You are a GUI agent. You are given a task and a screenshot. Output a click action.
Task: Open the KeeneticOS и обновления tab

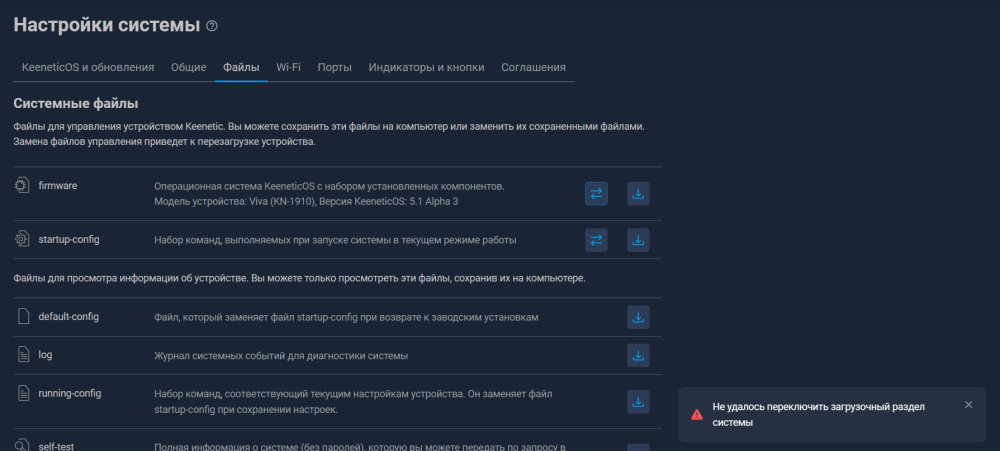pyautogui.click(x=88, y=67)
